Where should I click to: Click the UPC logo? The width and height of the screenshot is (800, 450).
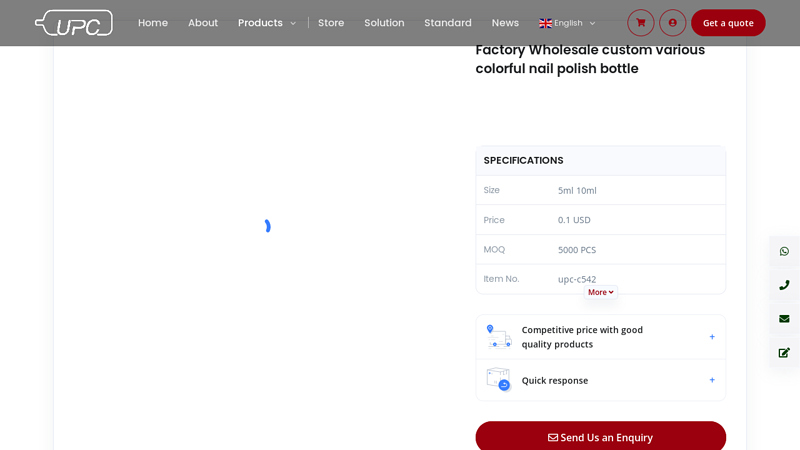click(x=74, y=23)
